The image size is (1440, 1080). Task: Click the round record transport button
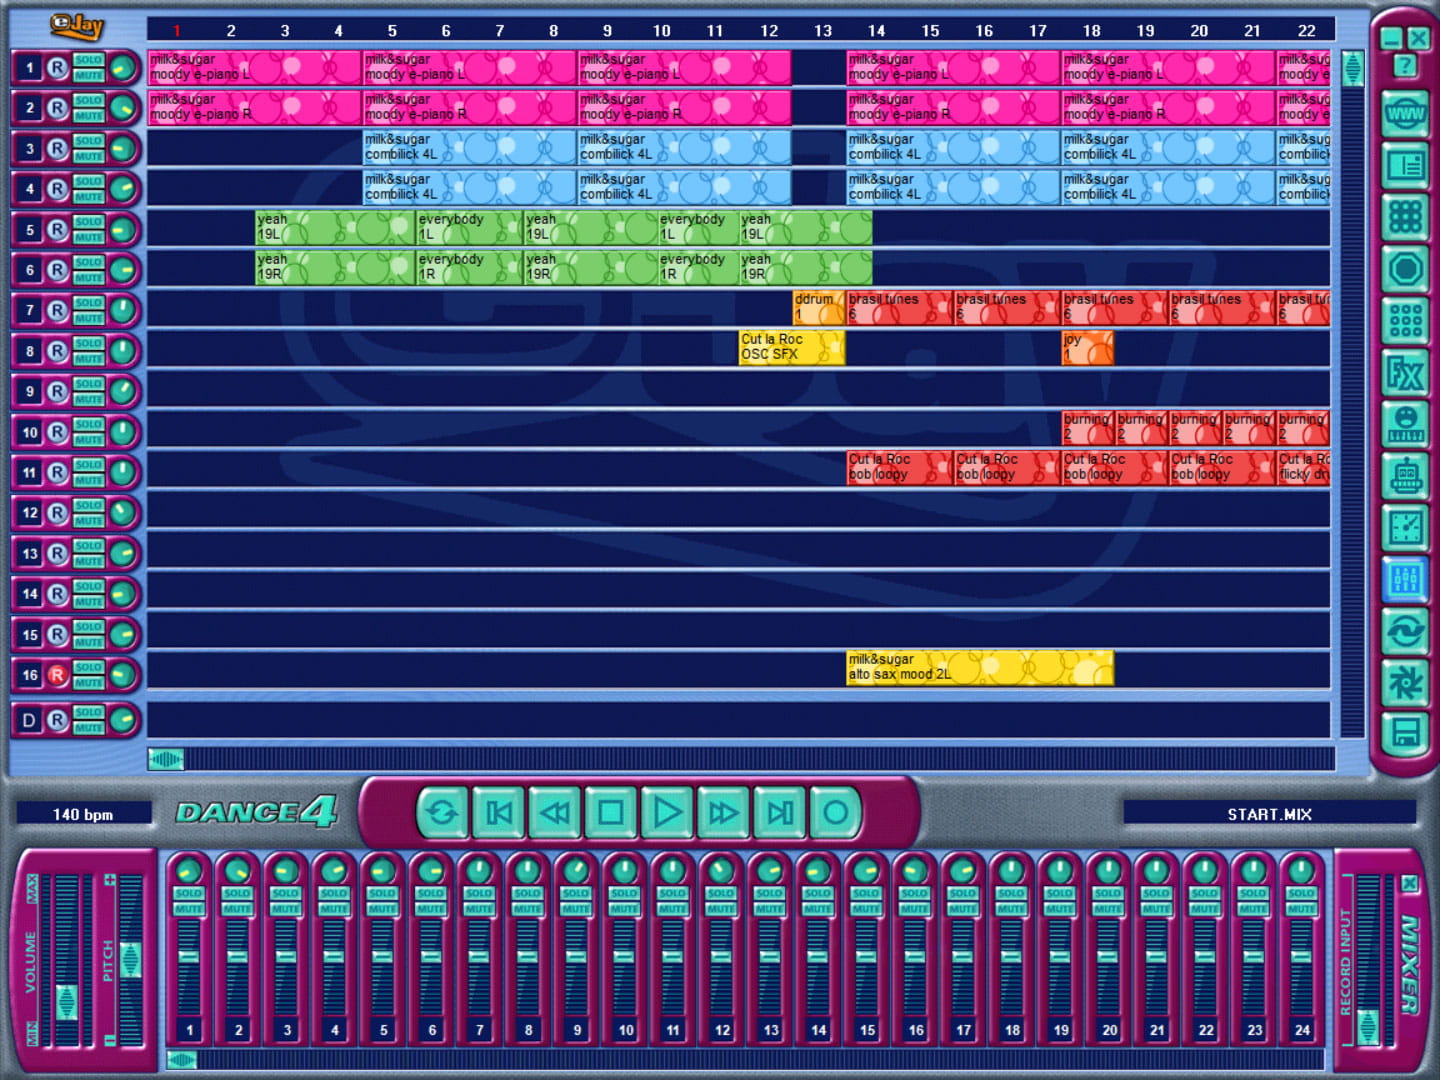pos(836,812)
